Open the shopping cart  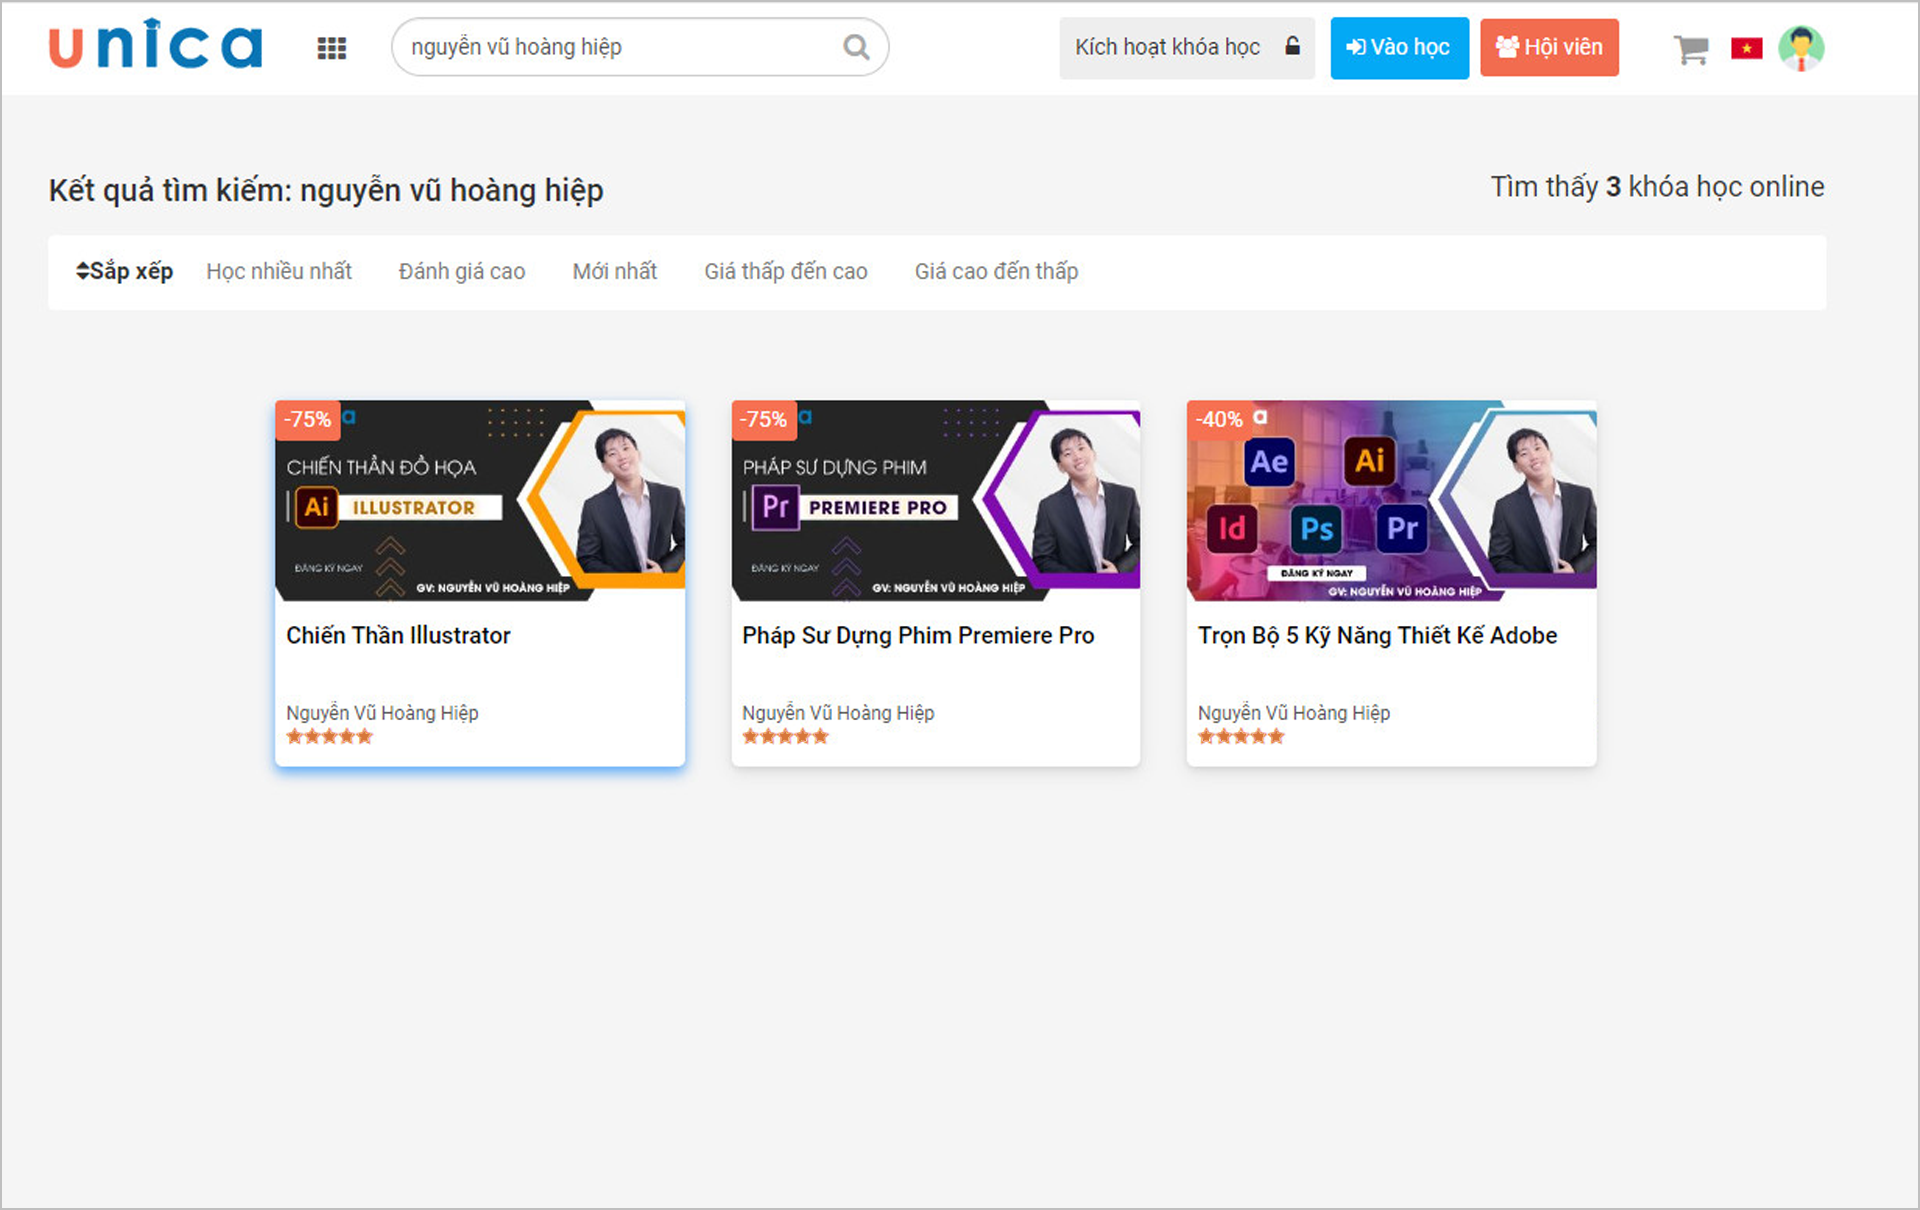click(x=1691, y=48)
